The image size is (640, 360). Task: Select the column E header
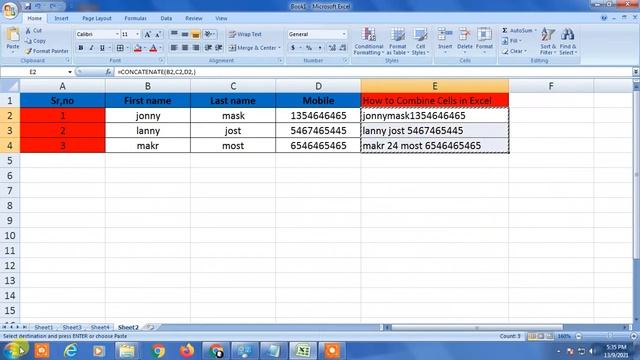pos(435,86)
